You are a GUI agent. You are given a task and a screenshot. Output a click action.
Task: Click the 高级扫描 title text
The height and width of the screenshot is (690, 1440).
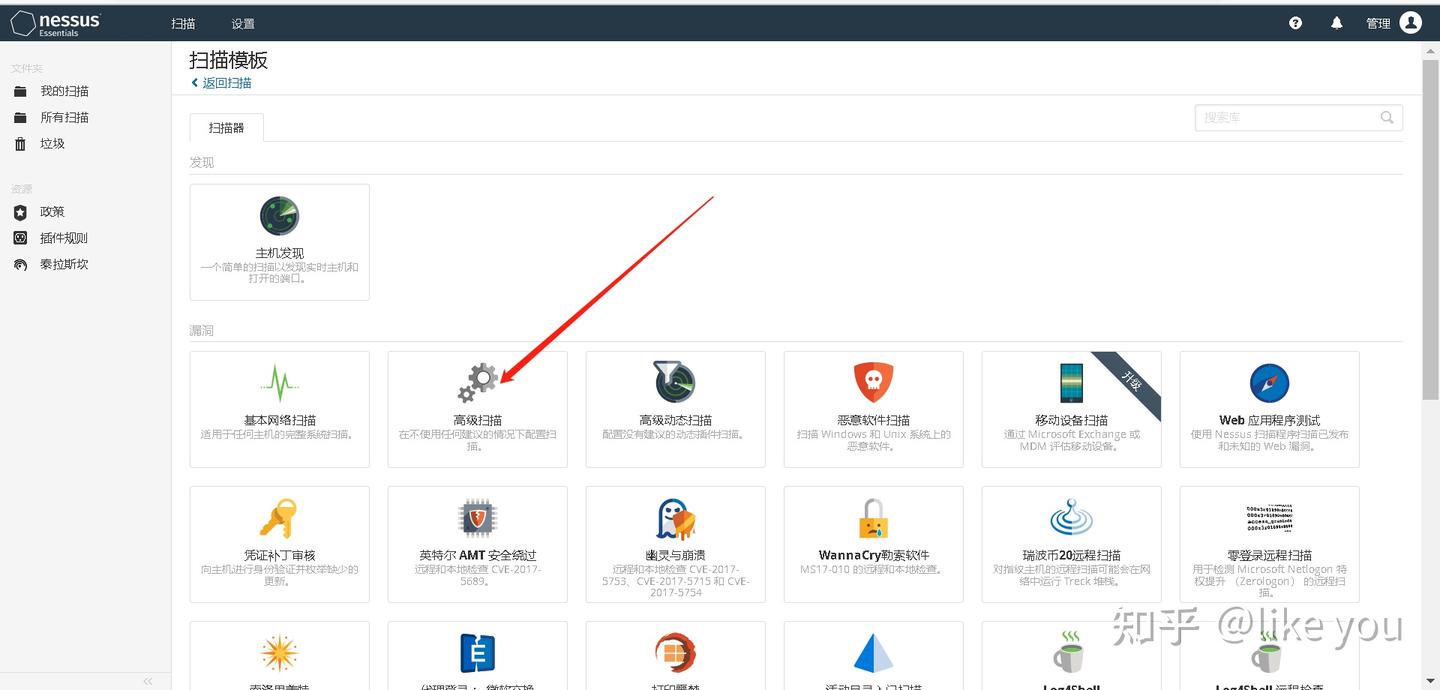pyautogui.click(x=477, y=420)
